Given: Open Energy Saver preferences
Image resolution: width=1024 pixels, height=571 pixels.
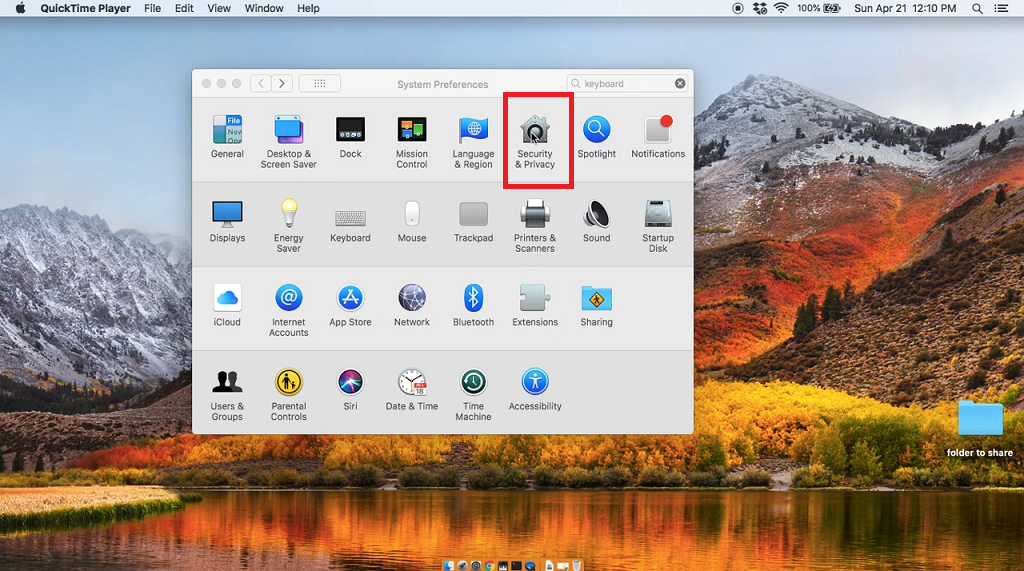Looking at the screenshot, I should tap(288, 225).
